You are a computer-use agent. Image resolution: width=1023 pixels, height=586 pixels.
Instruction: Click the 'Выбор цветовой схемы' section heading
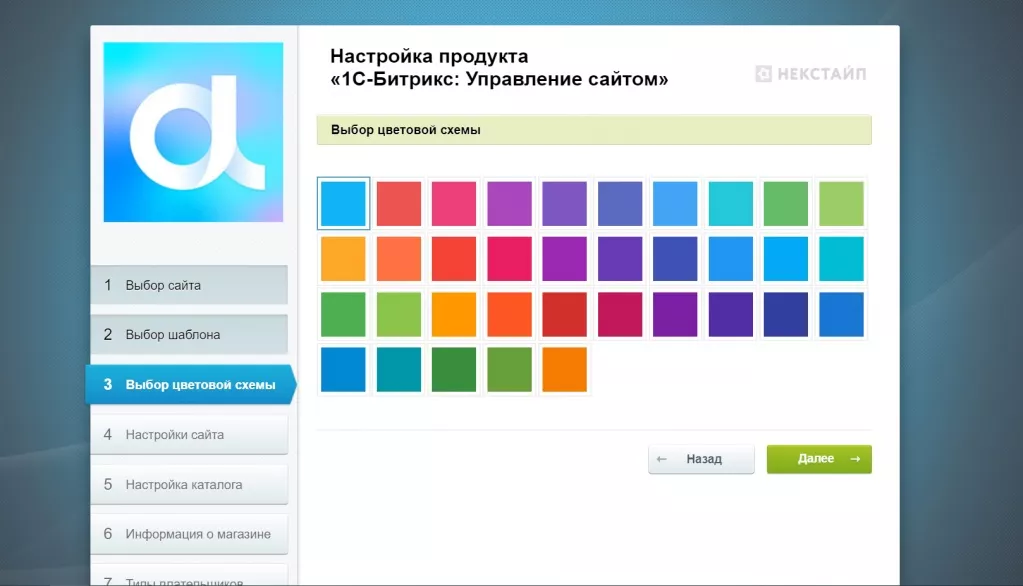click(x=594, y=130)
